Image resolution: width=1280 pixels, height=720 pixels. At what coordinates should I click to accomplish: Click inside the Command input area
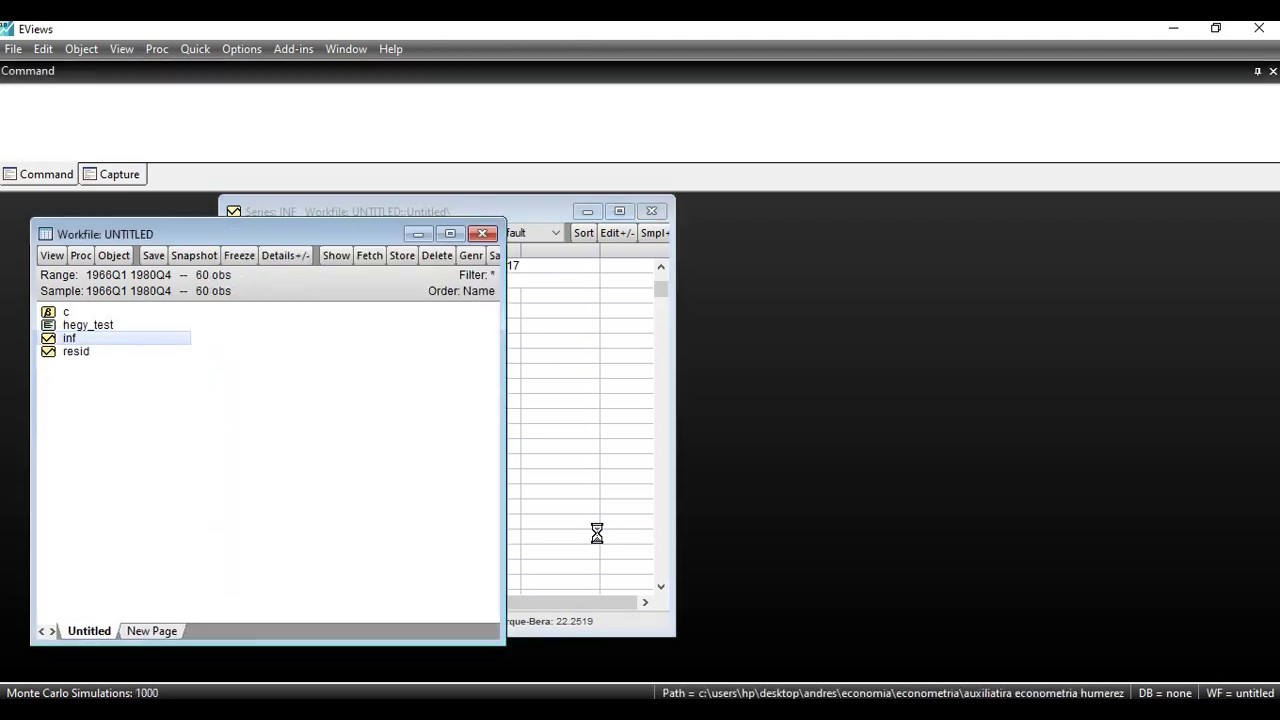coord(640,121)
